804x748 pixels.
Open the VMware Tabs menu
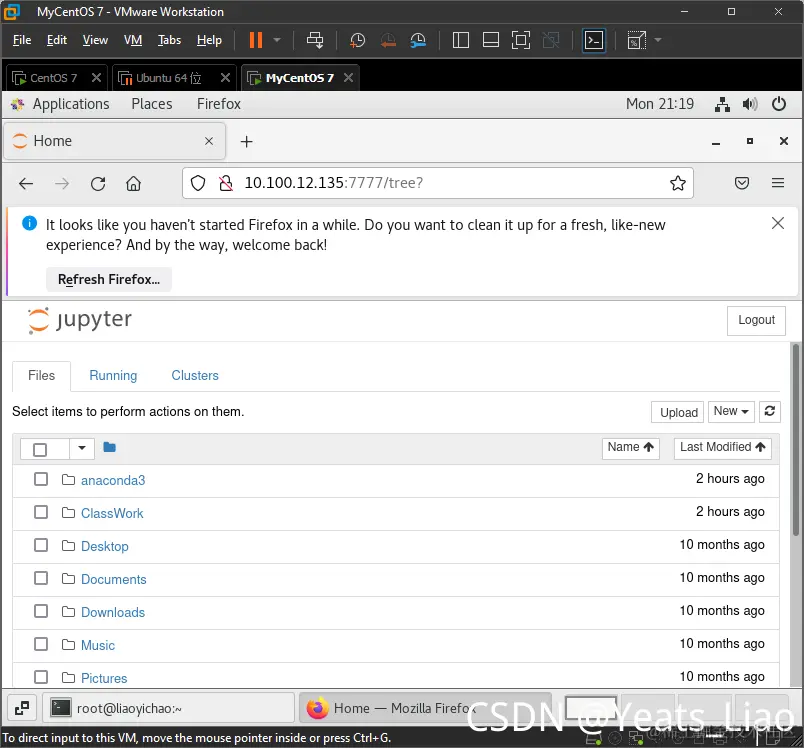coord(169,40)
